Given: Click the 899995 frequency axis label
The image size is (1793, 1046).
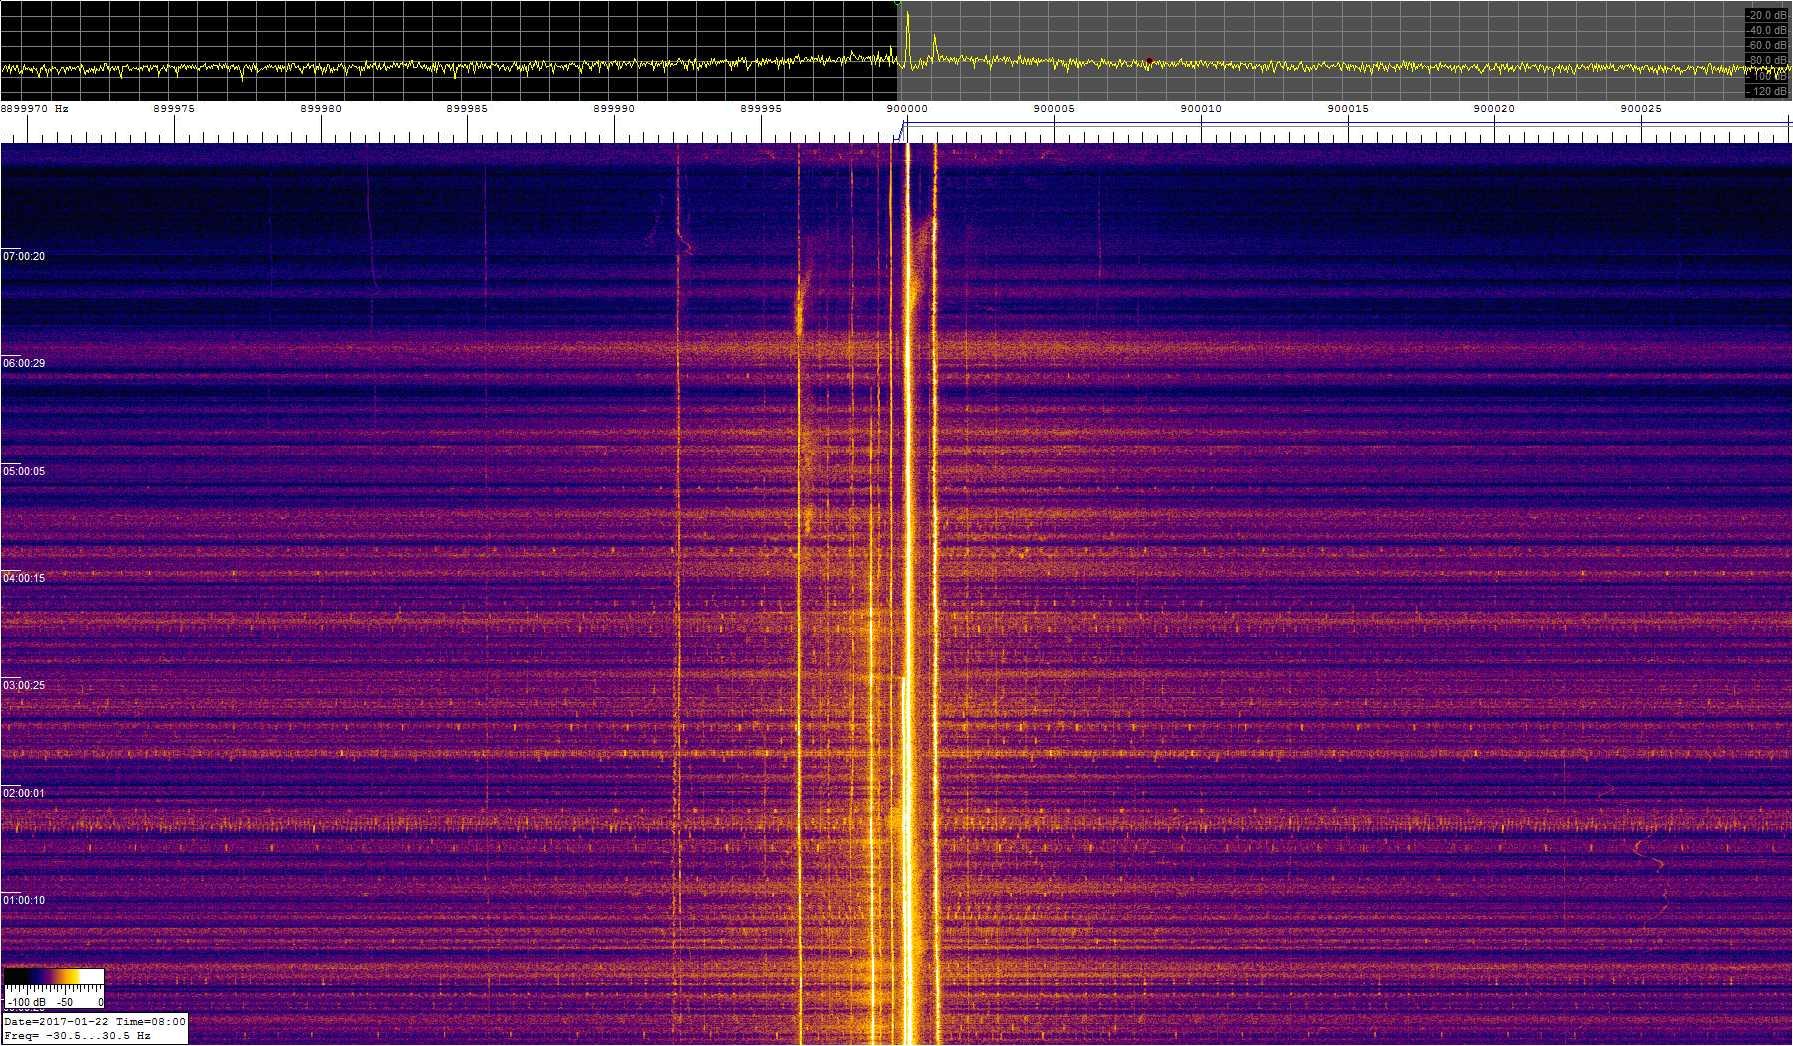Looking at the screenshot, I should point(761,109).
